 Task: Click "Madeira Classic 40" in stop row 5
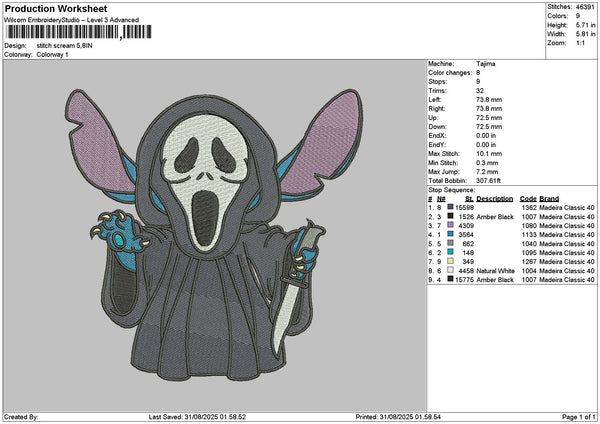tap(567, 244)
